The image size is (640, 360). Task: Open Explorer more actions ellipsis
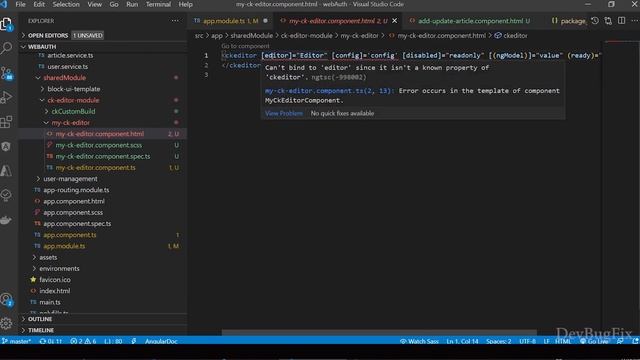(x=175, y=21)
